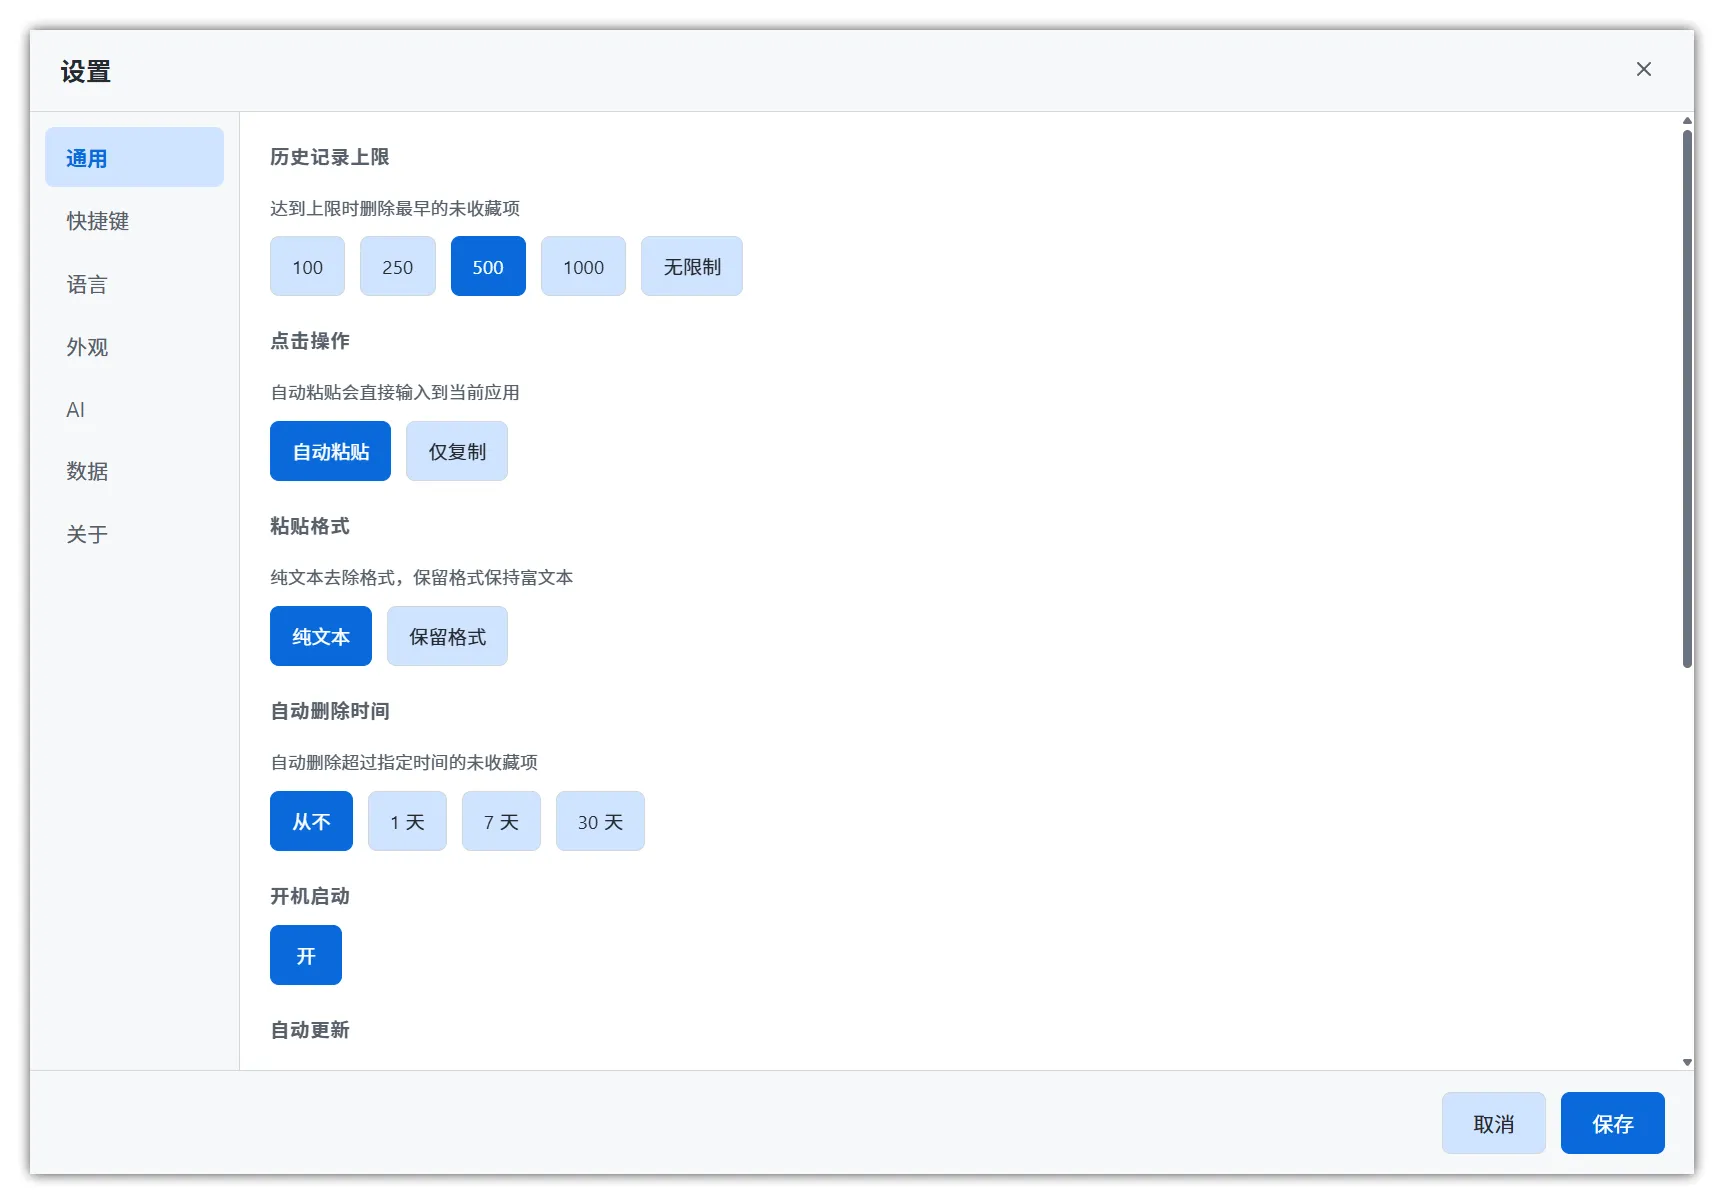Screen dimensions: 1724x1204
Task: Select 无限制 for history limit
Action: pos(691,267)
